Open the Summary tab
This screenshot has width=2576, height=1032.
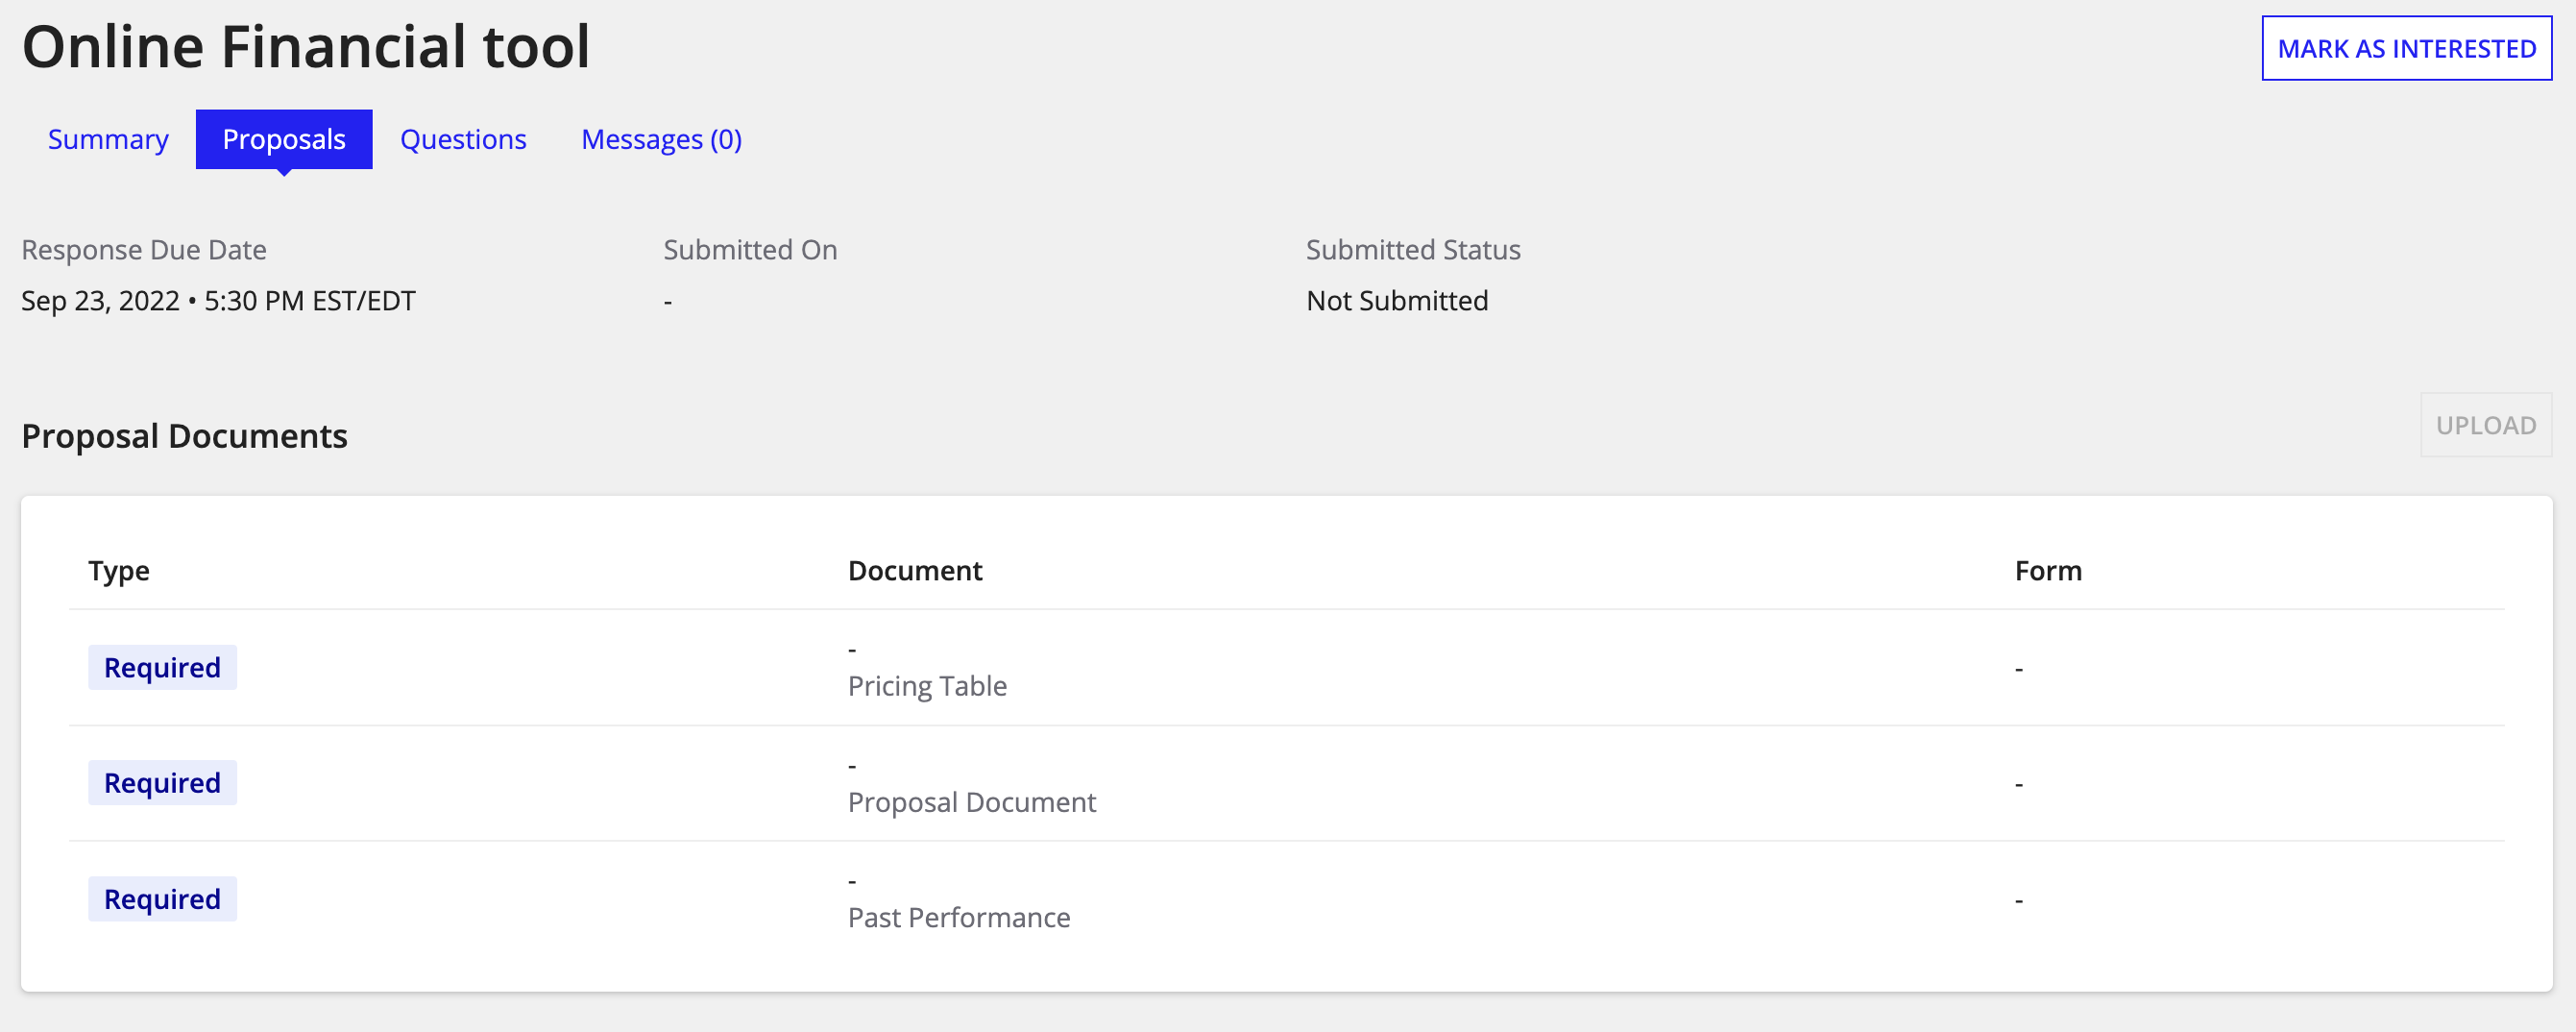pos(108,139)
